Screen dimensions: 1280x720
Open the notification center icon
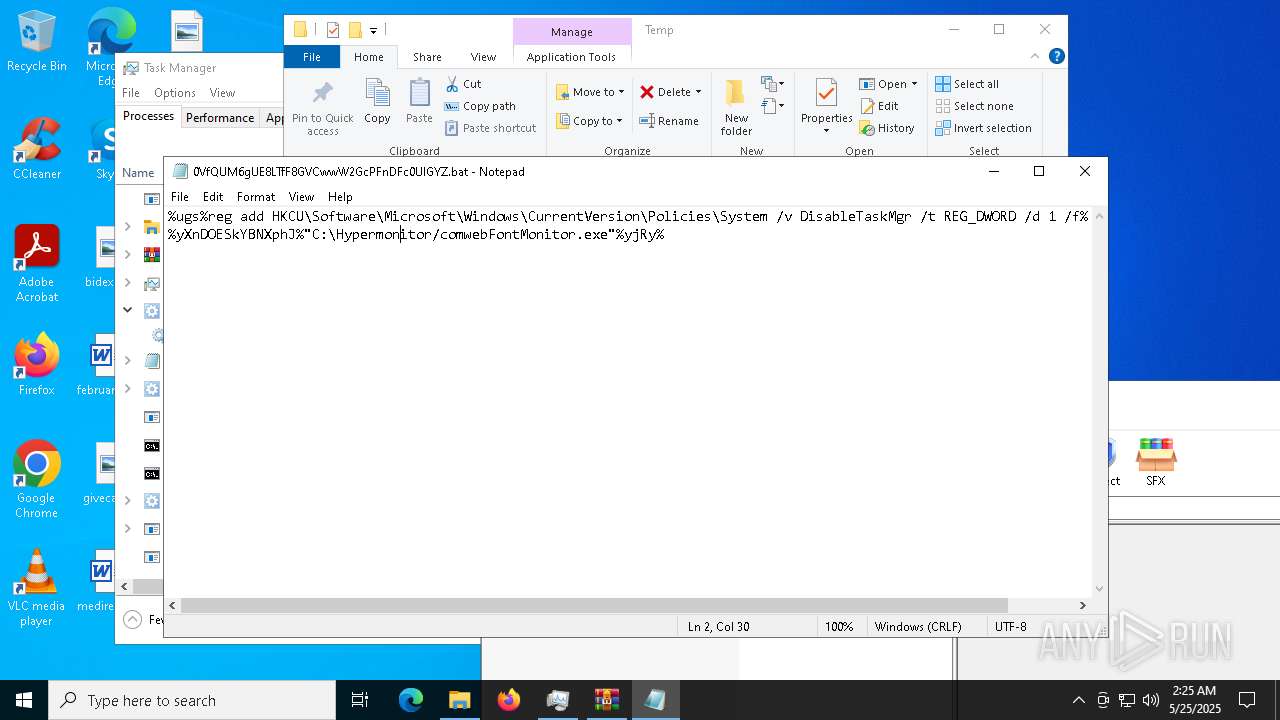pos(1247,700)
